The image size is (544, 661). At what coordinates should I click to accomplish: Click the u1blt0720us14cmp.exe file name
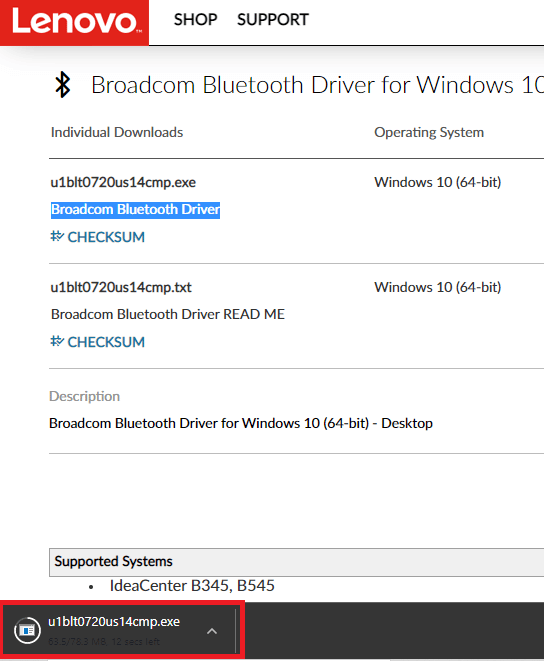(x=123, y=183)
